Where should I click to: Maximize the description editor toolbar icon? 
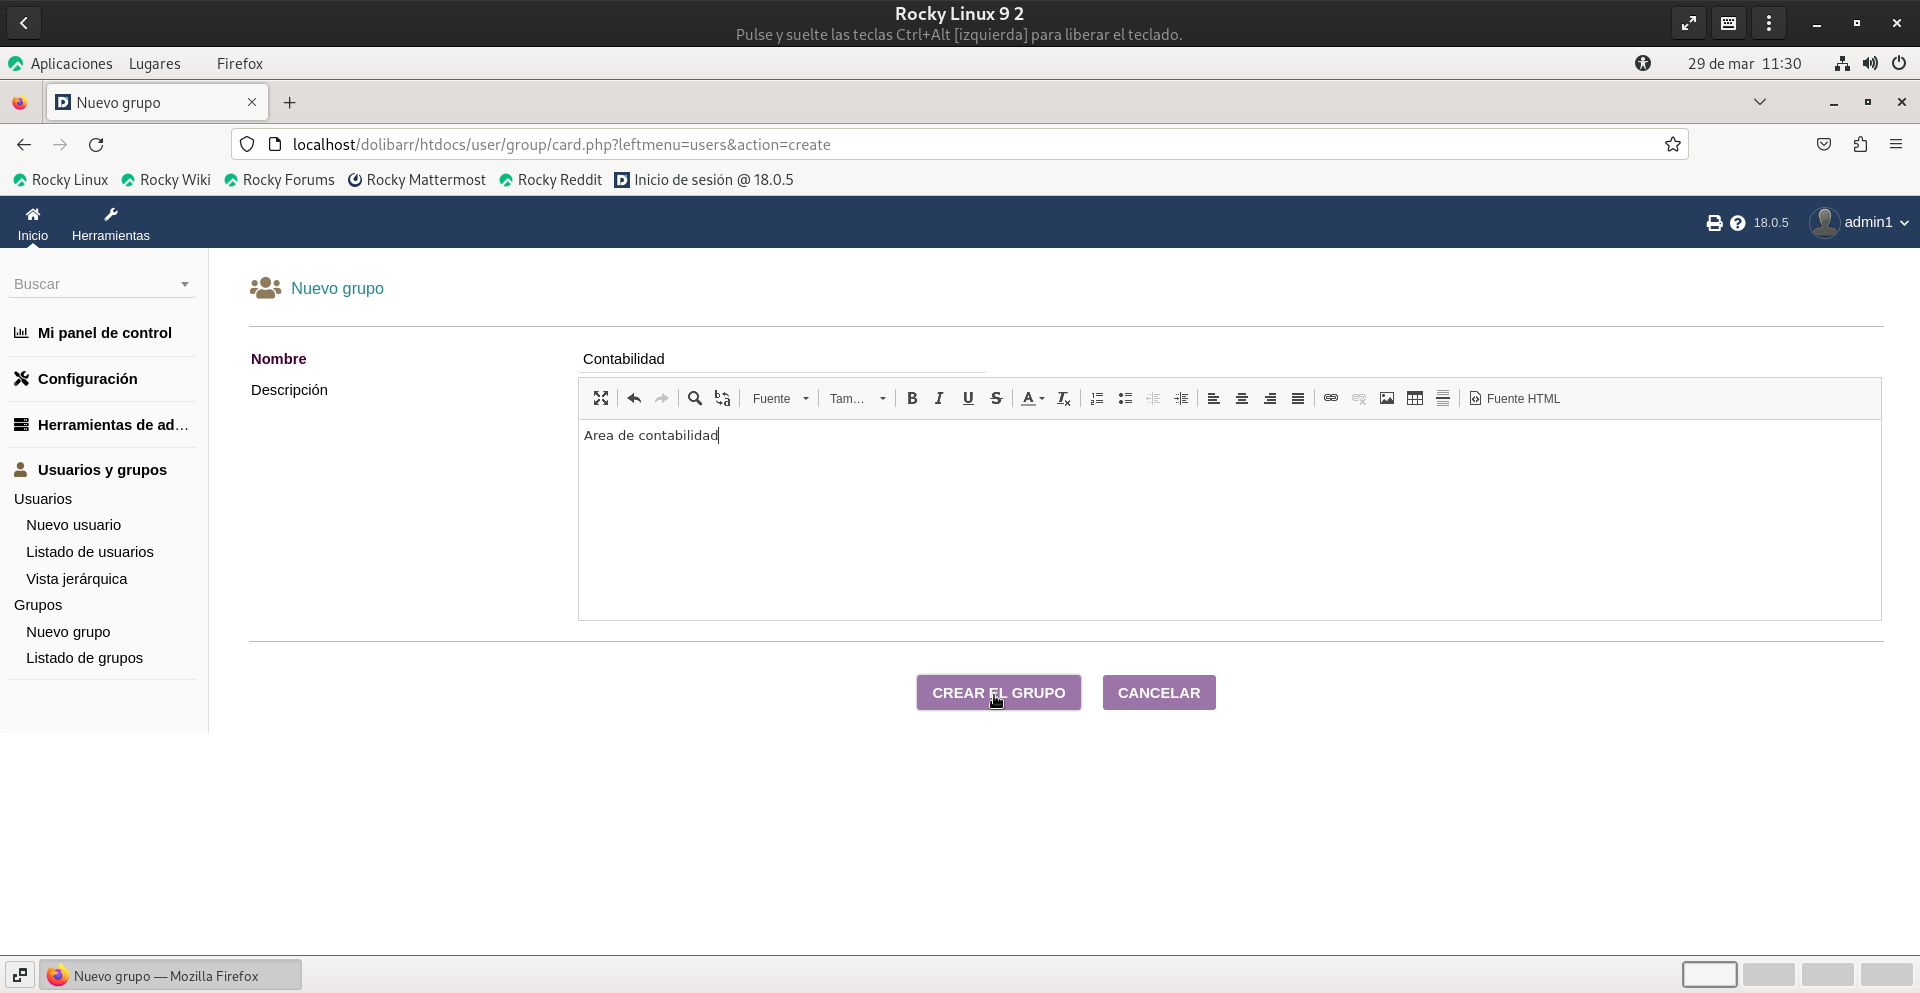click(x=600, y=398)
